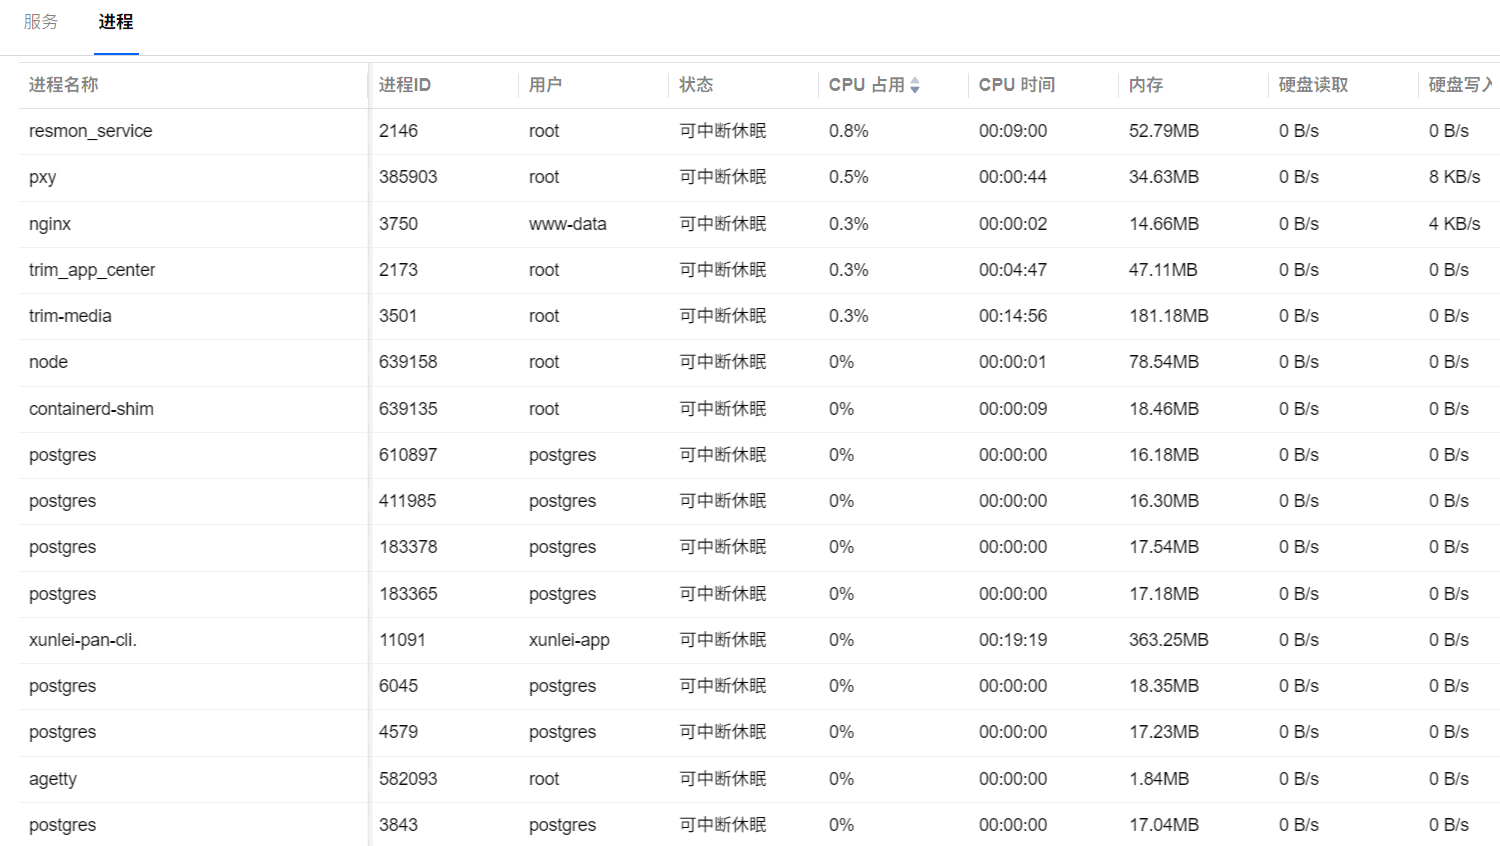Click the 用户 column header
The height and width of the screenshot is (846, 1500).
(545, 85)
